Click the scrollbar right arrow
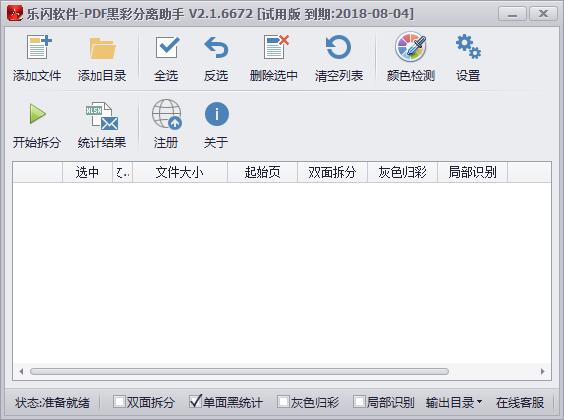The width and height of the screenshot is (564, 420). coord(542,371)
